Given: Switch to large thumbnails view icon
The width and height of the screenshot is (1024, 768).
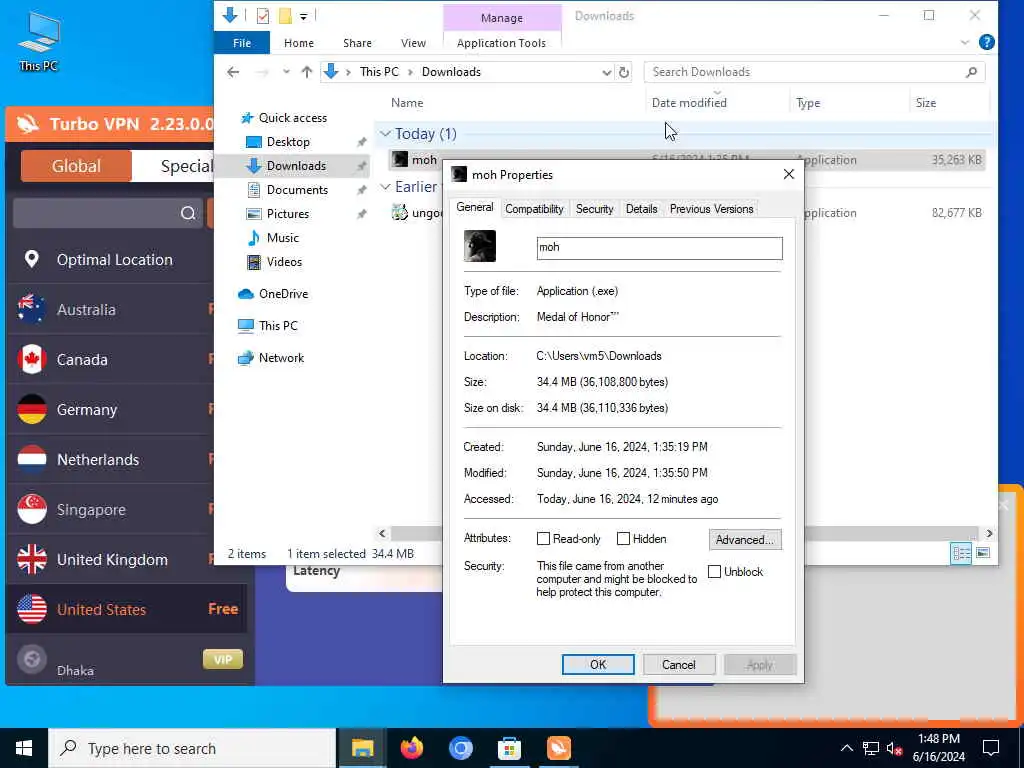Looking at the screenshot, I should 983,553.
